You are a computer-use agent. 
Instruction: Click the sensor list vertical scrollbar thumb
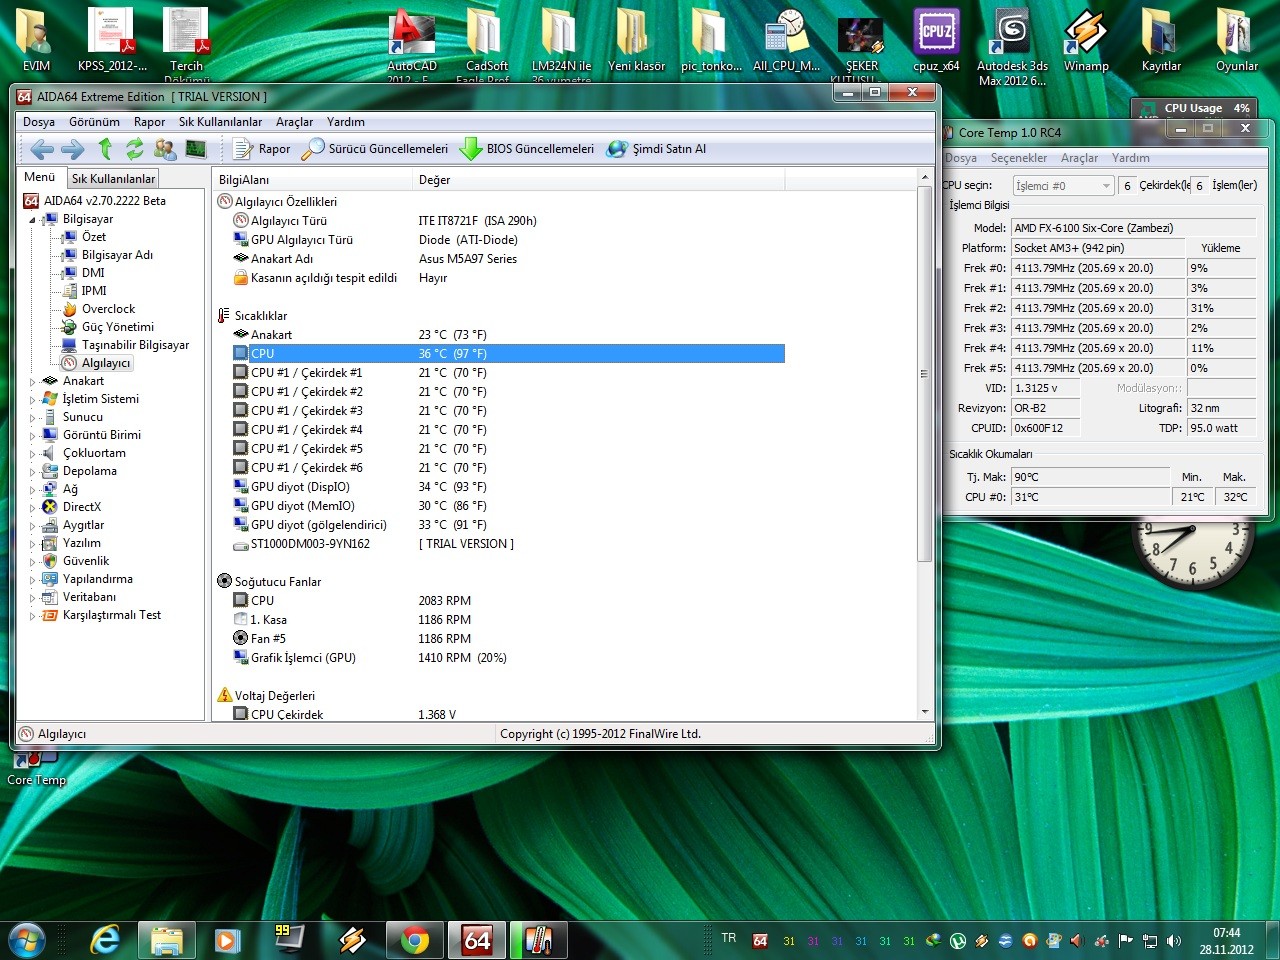(925, 374)
